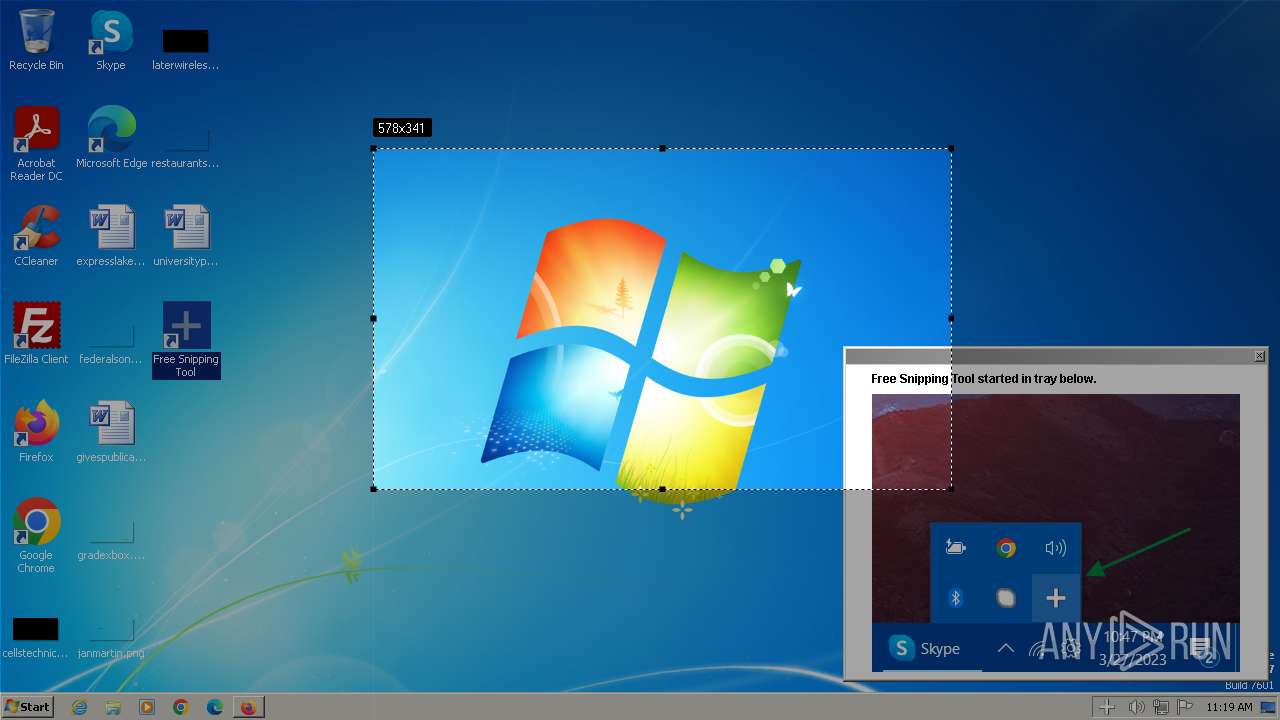This screenshot has height=720, width=1280.
Task: Select the gradexbox... desktop file
Action: [x=111, y=539]
